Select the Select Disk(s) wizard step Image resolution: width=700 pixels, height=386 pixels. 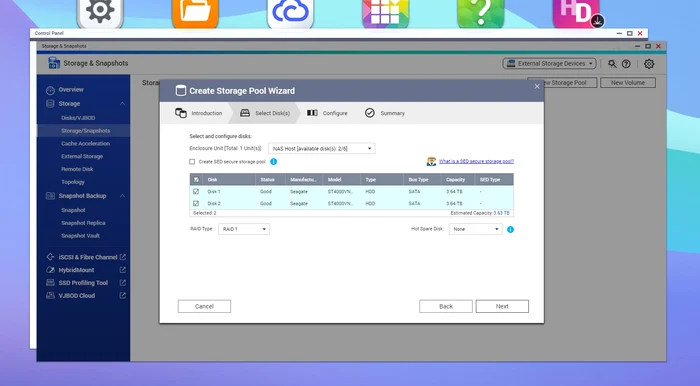click(x=265, y=113)
